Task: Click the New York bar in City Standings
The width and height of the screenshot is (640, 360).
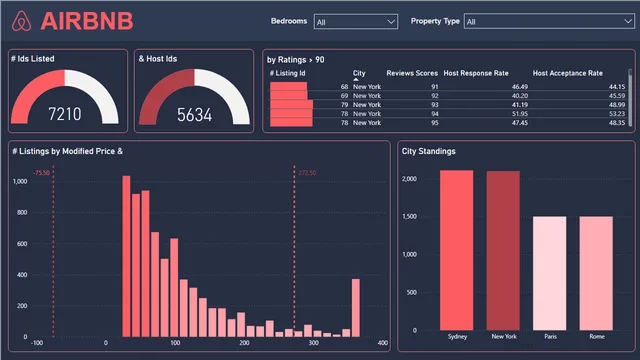Action: coord(503,251)
